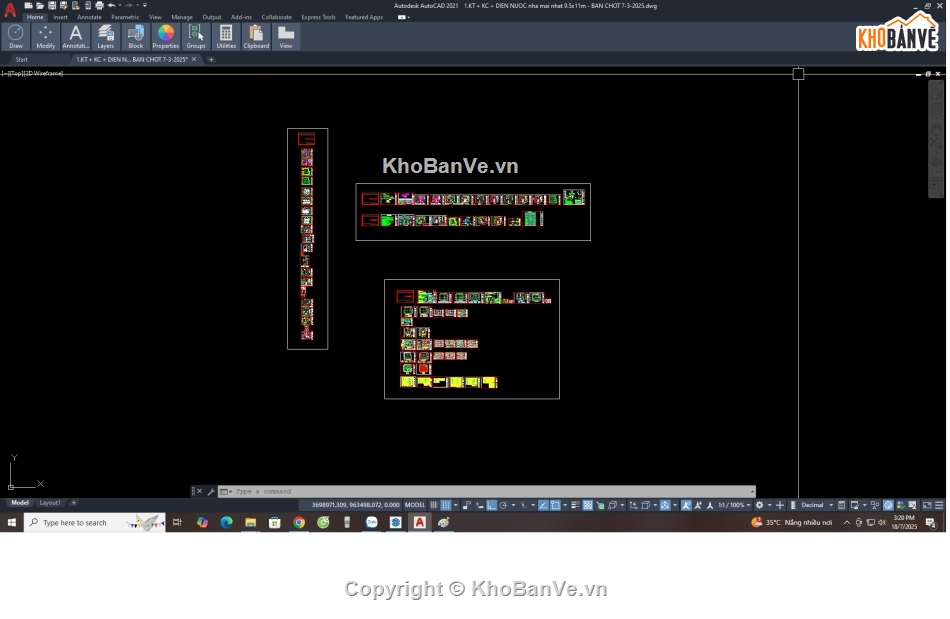Switch to the Insert ribbon tab
The height and width of the screenshot is (619, 950).
pos(60,18)
